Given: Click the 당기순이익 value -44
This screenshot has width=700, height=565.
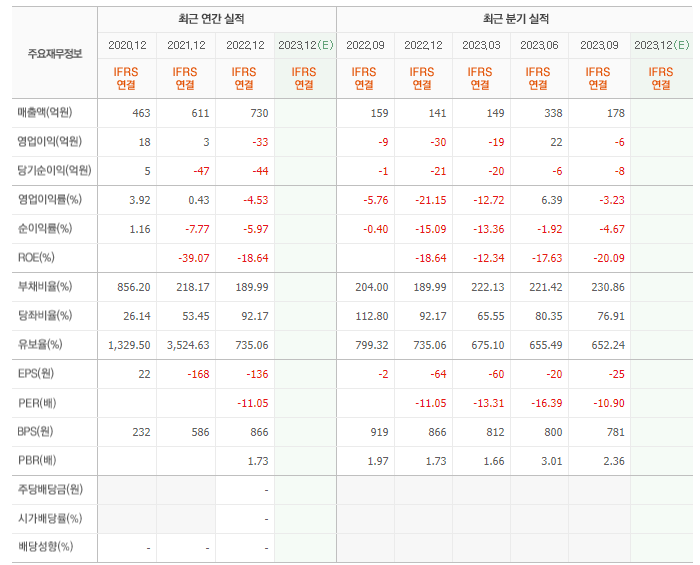Looking at the screenshot, I should [x=260, y=171].
